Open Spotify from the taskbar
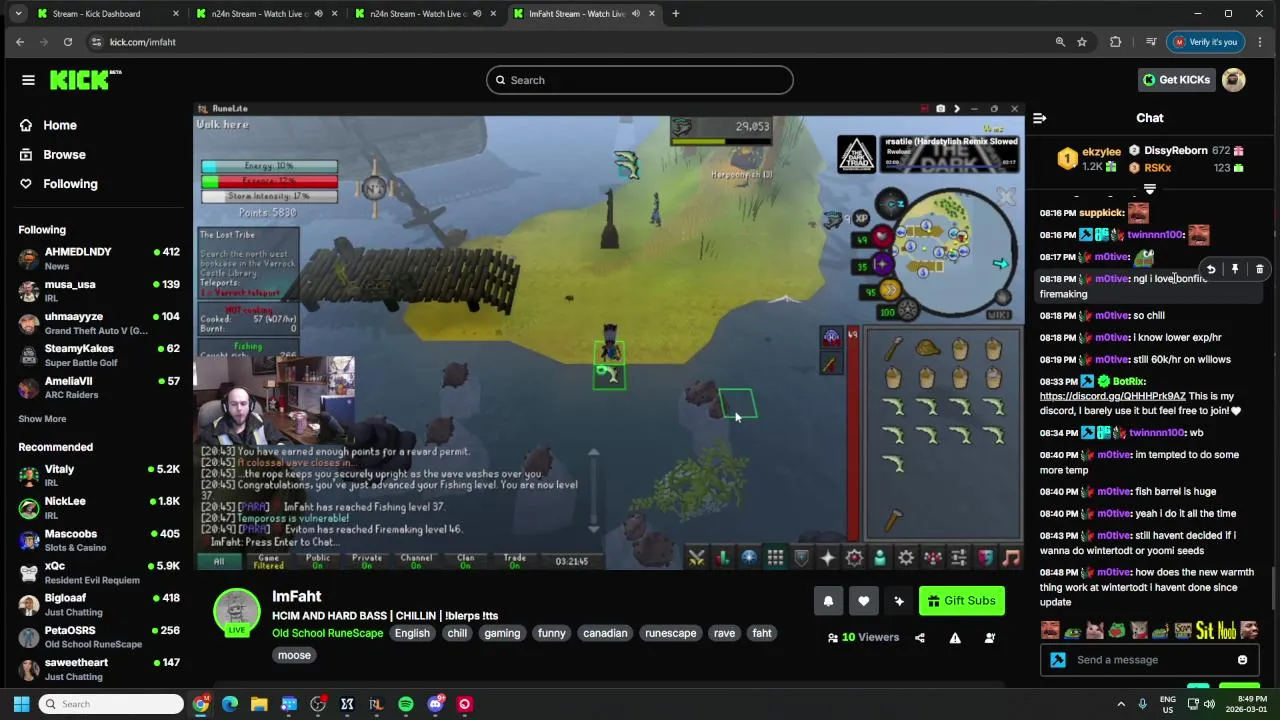The height and width of the screenshot is (720, 1280). pyautogui.click(x=405, y=704)
